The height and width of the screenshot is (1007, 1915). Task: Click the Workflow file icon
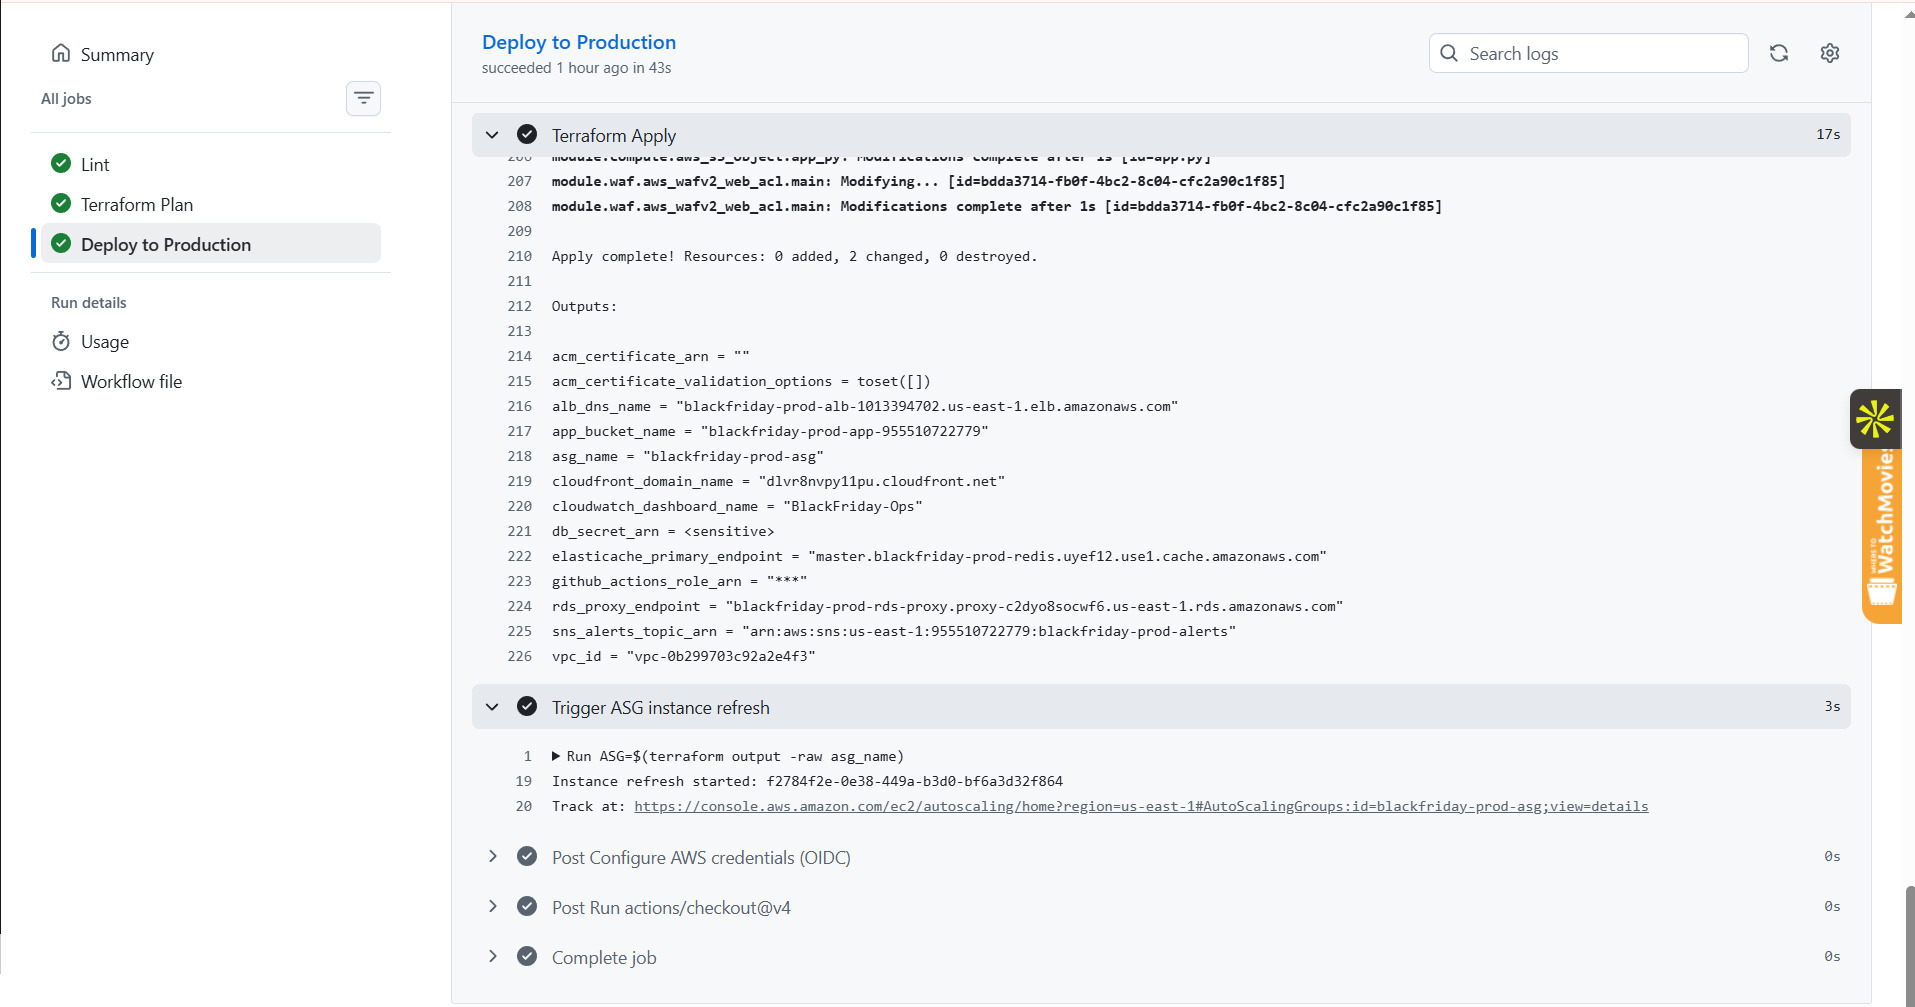click(x=61, y=381)
